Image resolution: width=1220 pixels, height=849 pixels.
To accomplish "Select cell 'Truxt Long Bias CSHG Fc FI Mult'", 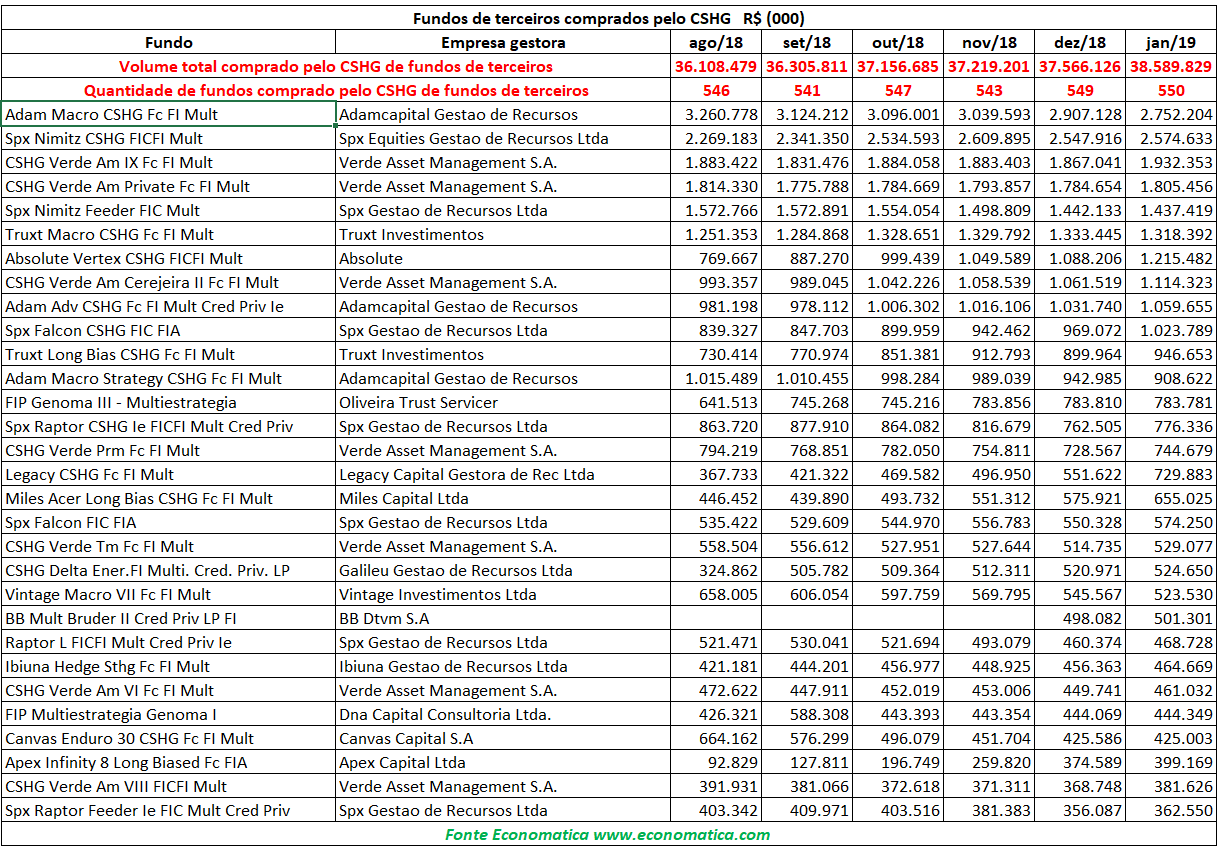I will [168, 355].
